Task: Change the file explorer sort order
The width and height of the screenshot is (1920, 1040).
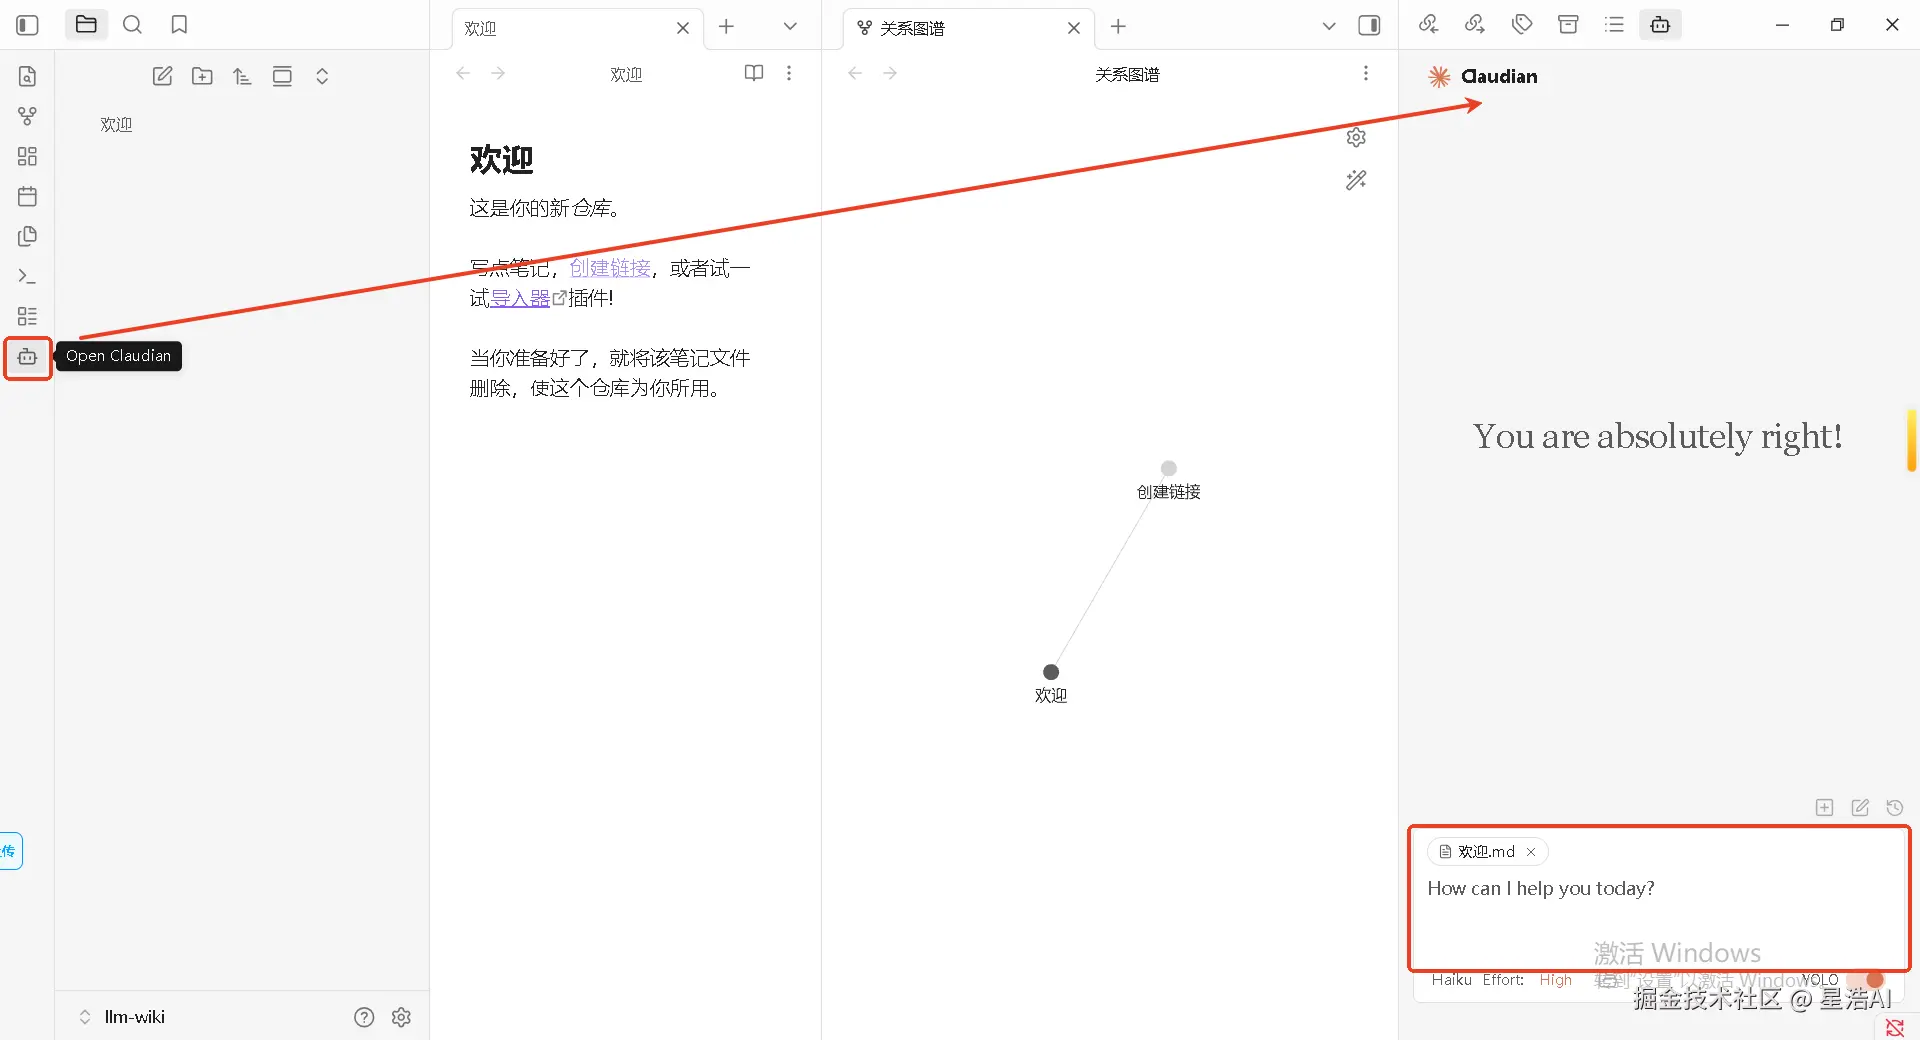Action: 242,76
